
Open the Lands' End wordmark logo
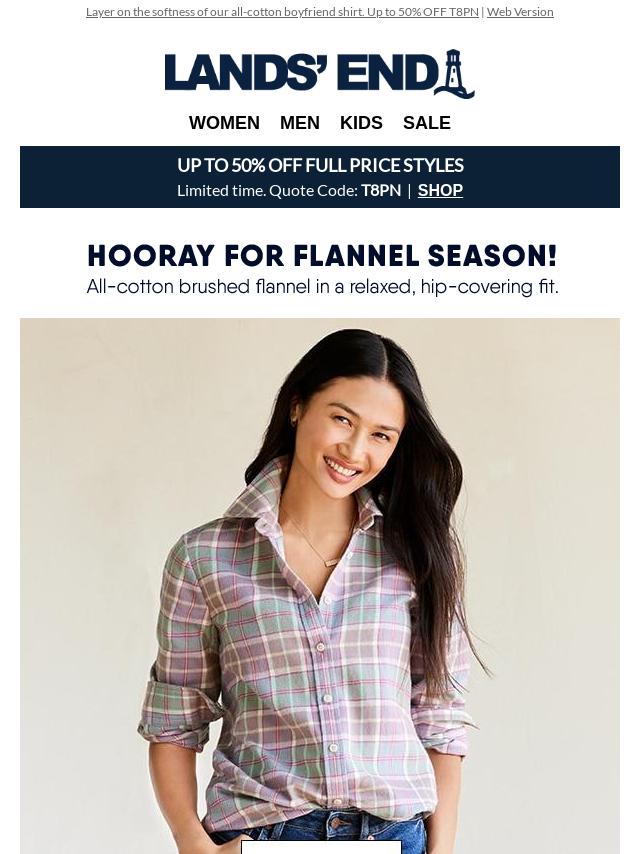tap(319, 74)
